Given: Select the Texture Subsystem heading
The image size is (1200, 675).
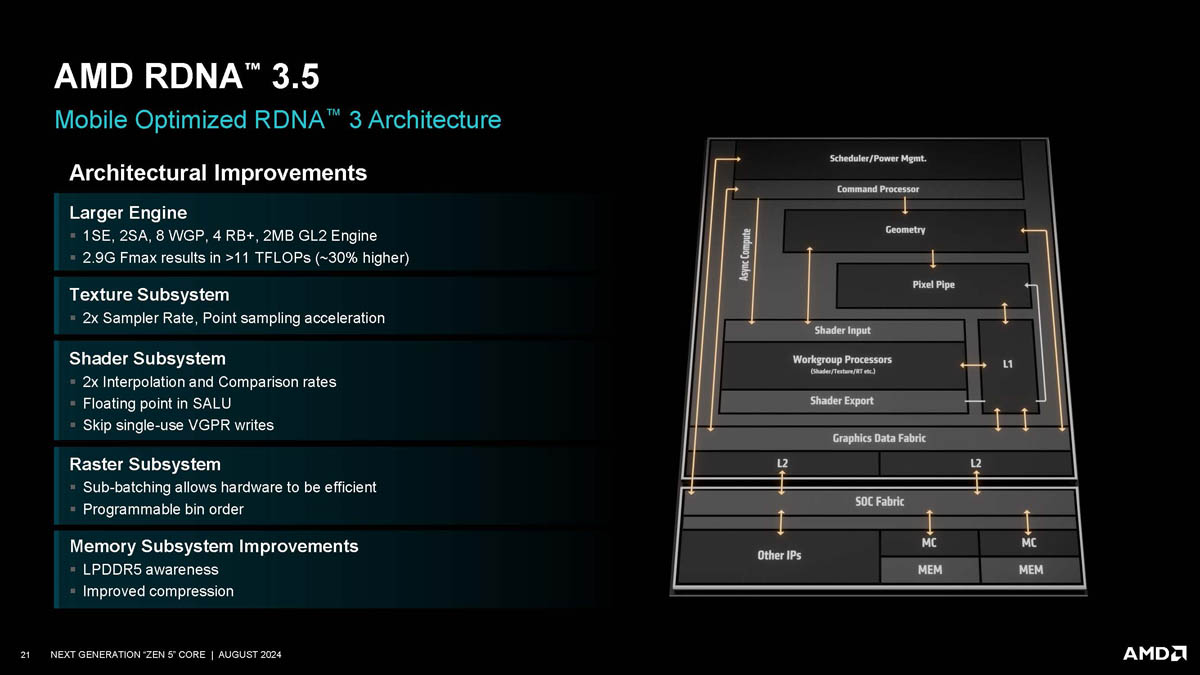Looking at the screenshot, I should (x=149, y=294).
